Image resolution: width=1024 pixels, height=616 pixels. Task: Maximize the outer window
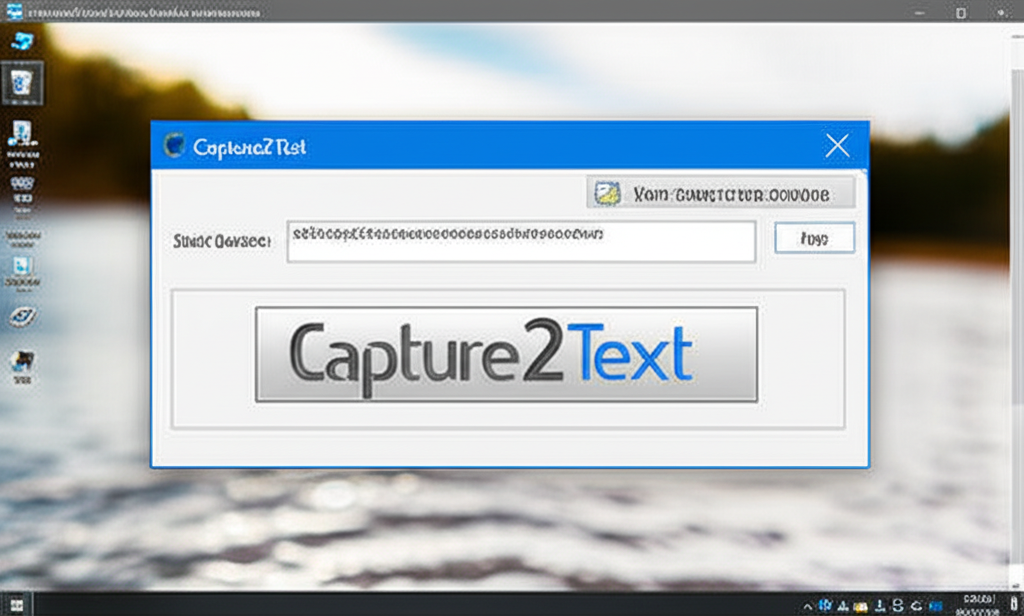point(960,12)
